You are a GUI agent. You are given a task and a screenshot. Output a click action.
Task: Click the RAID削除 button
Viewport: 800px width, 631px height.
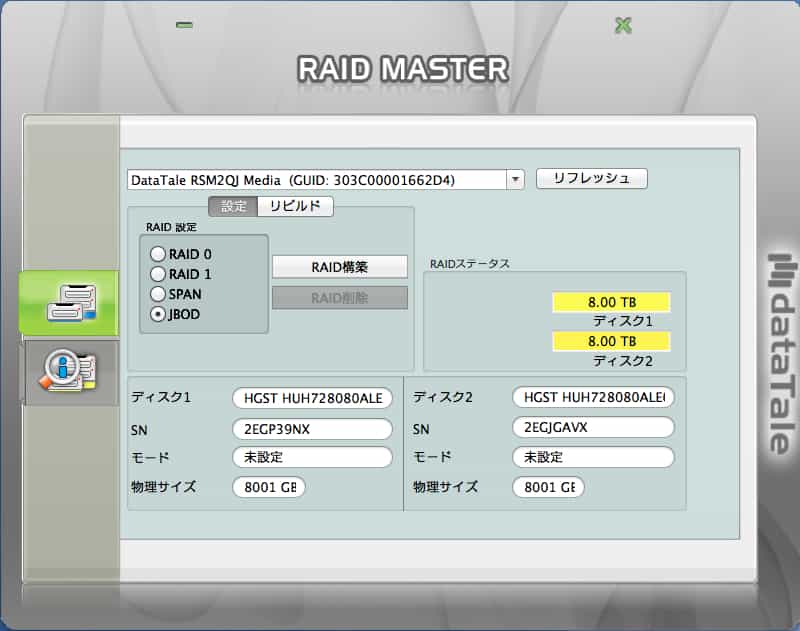click(340, 298)
